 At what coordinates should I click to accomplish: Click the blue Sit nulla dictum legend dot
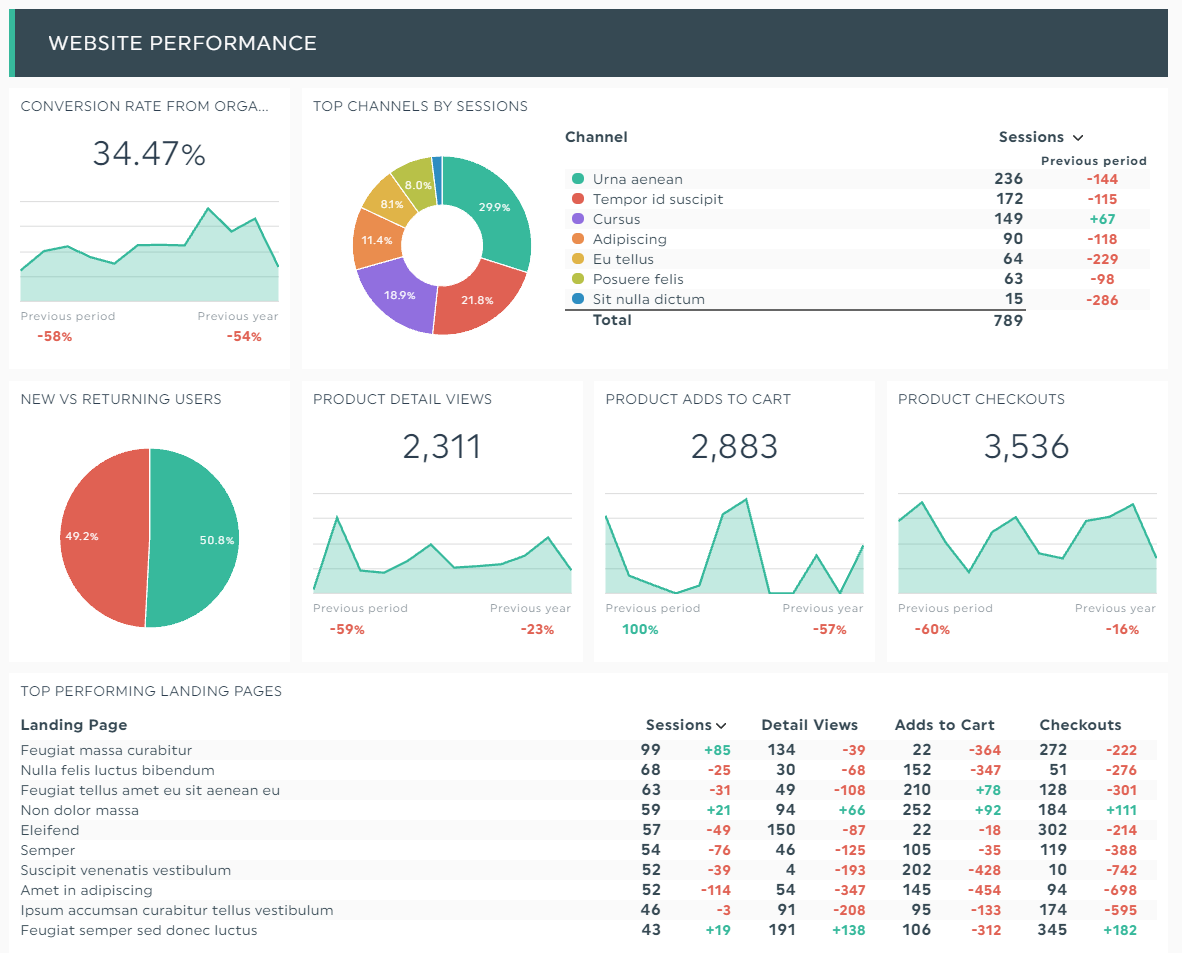coord(577,299)
